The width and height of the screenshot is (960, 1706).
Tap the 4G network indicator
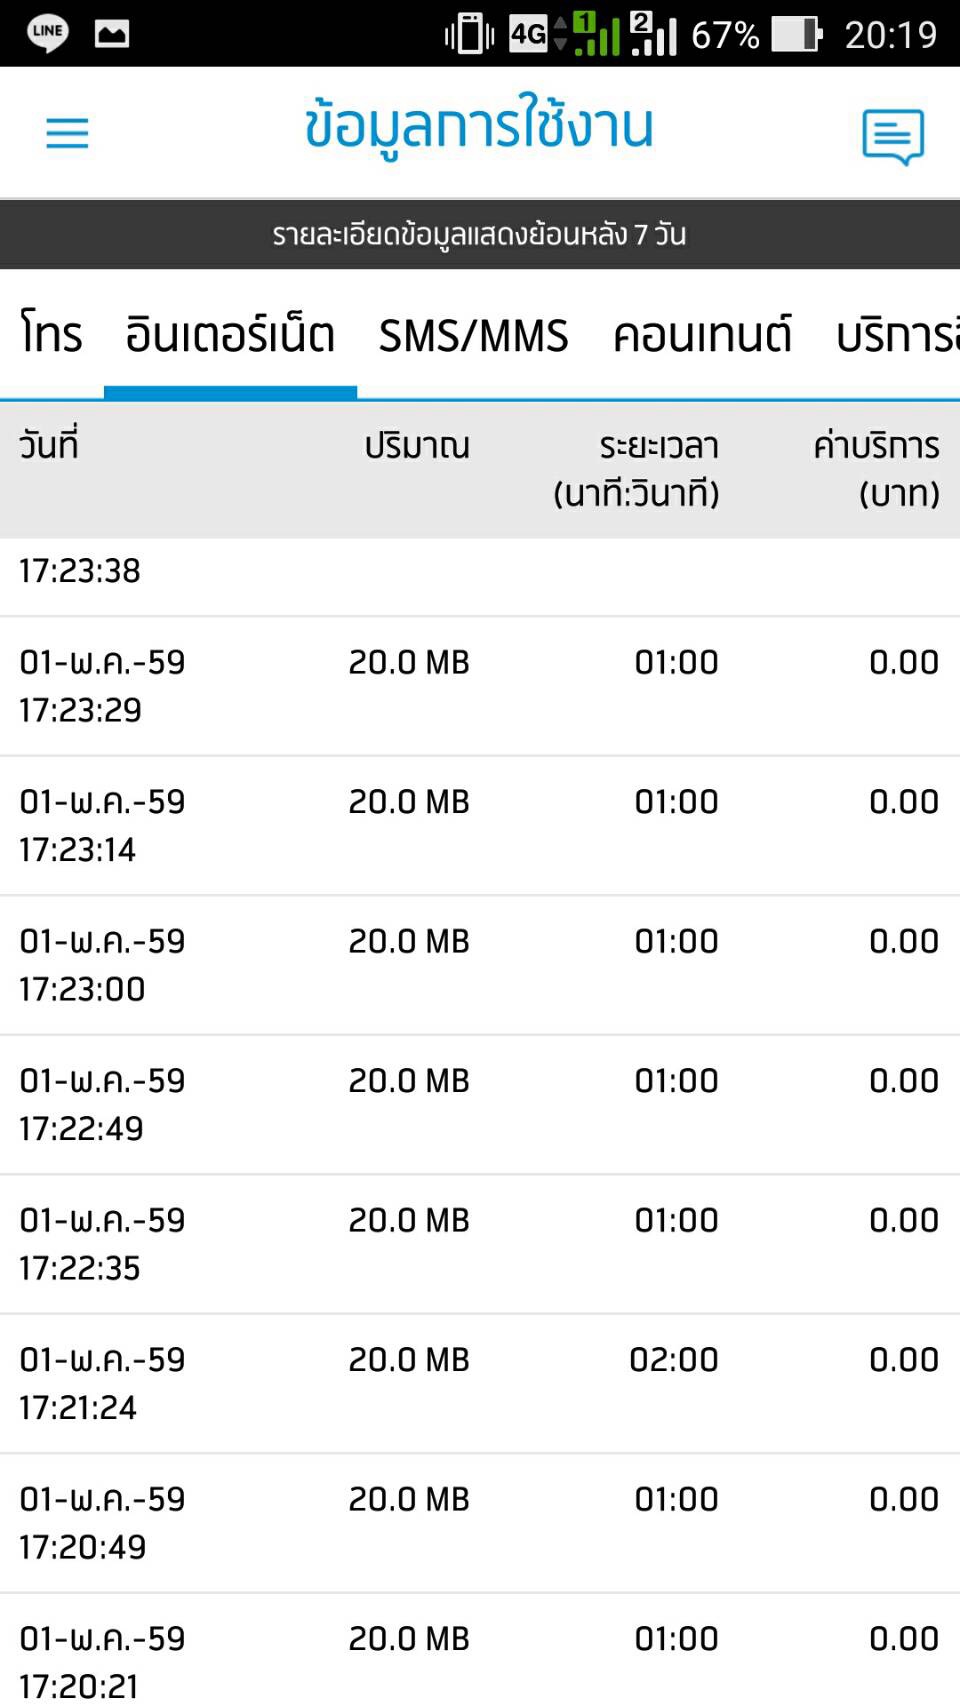click(529, 34)
